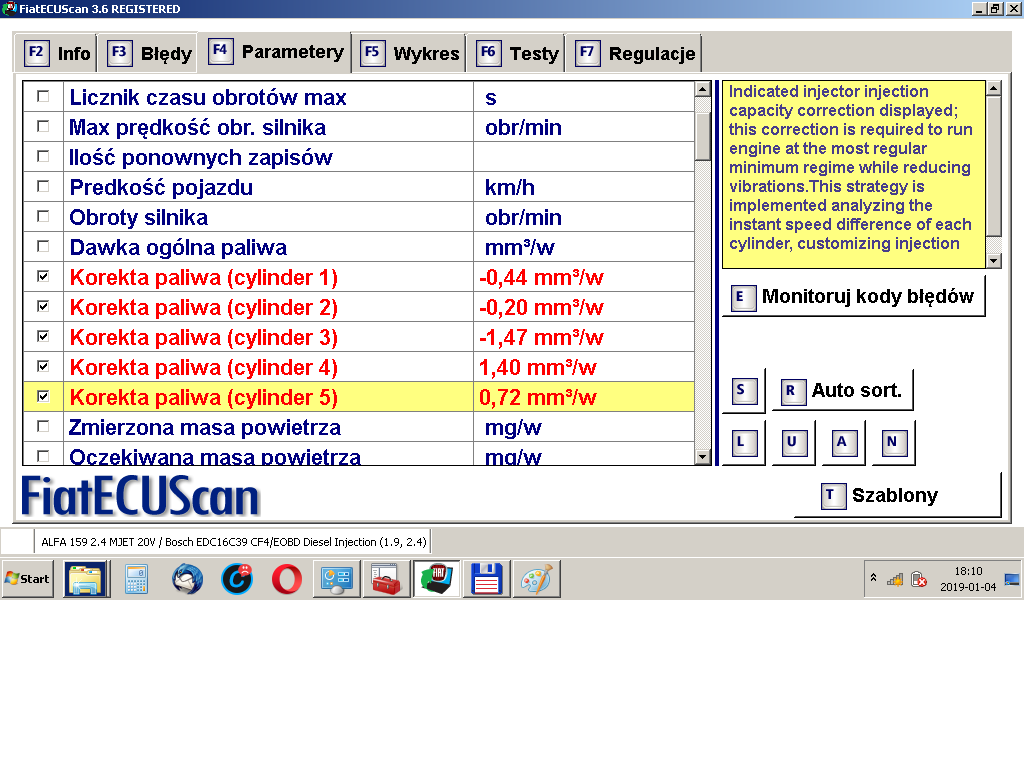This screenshot has height=768, width=1025.
Task: Select the Obroty silnika row label
Action: (139, 218)
